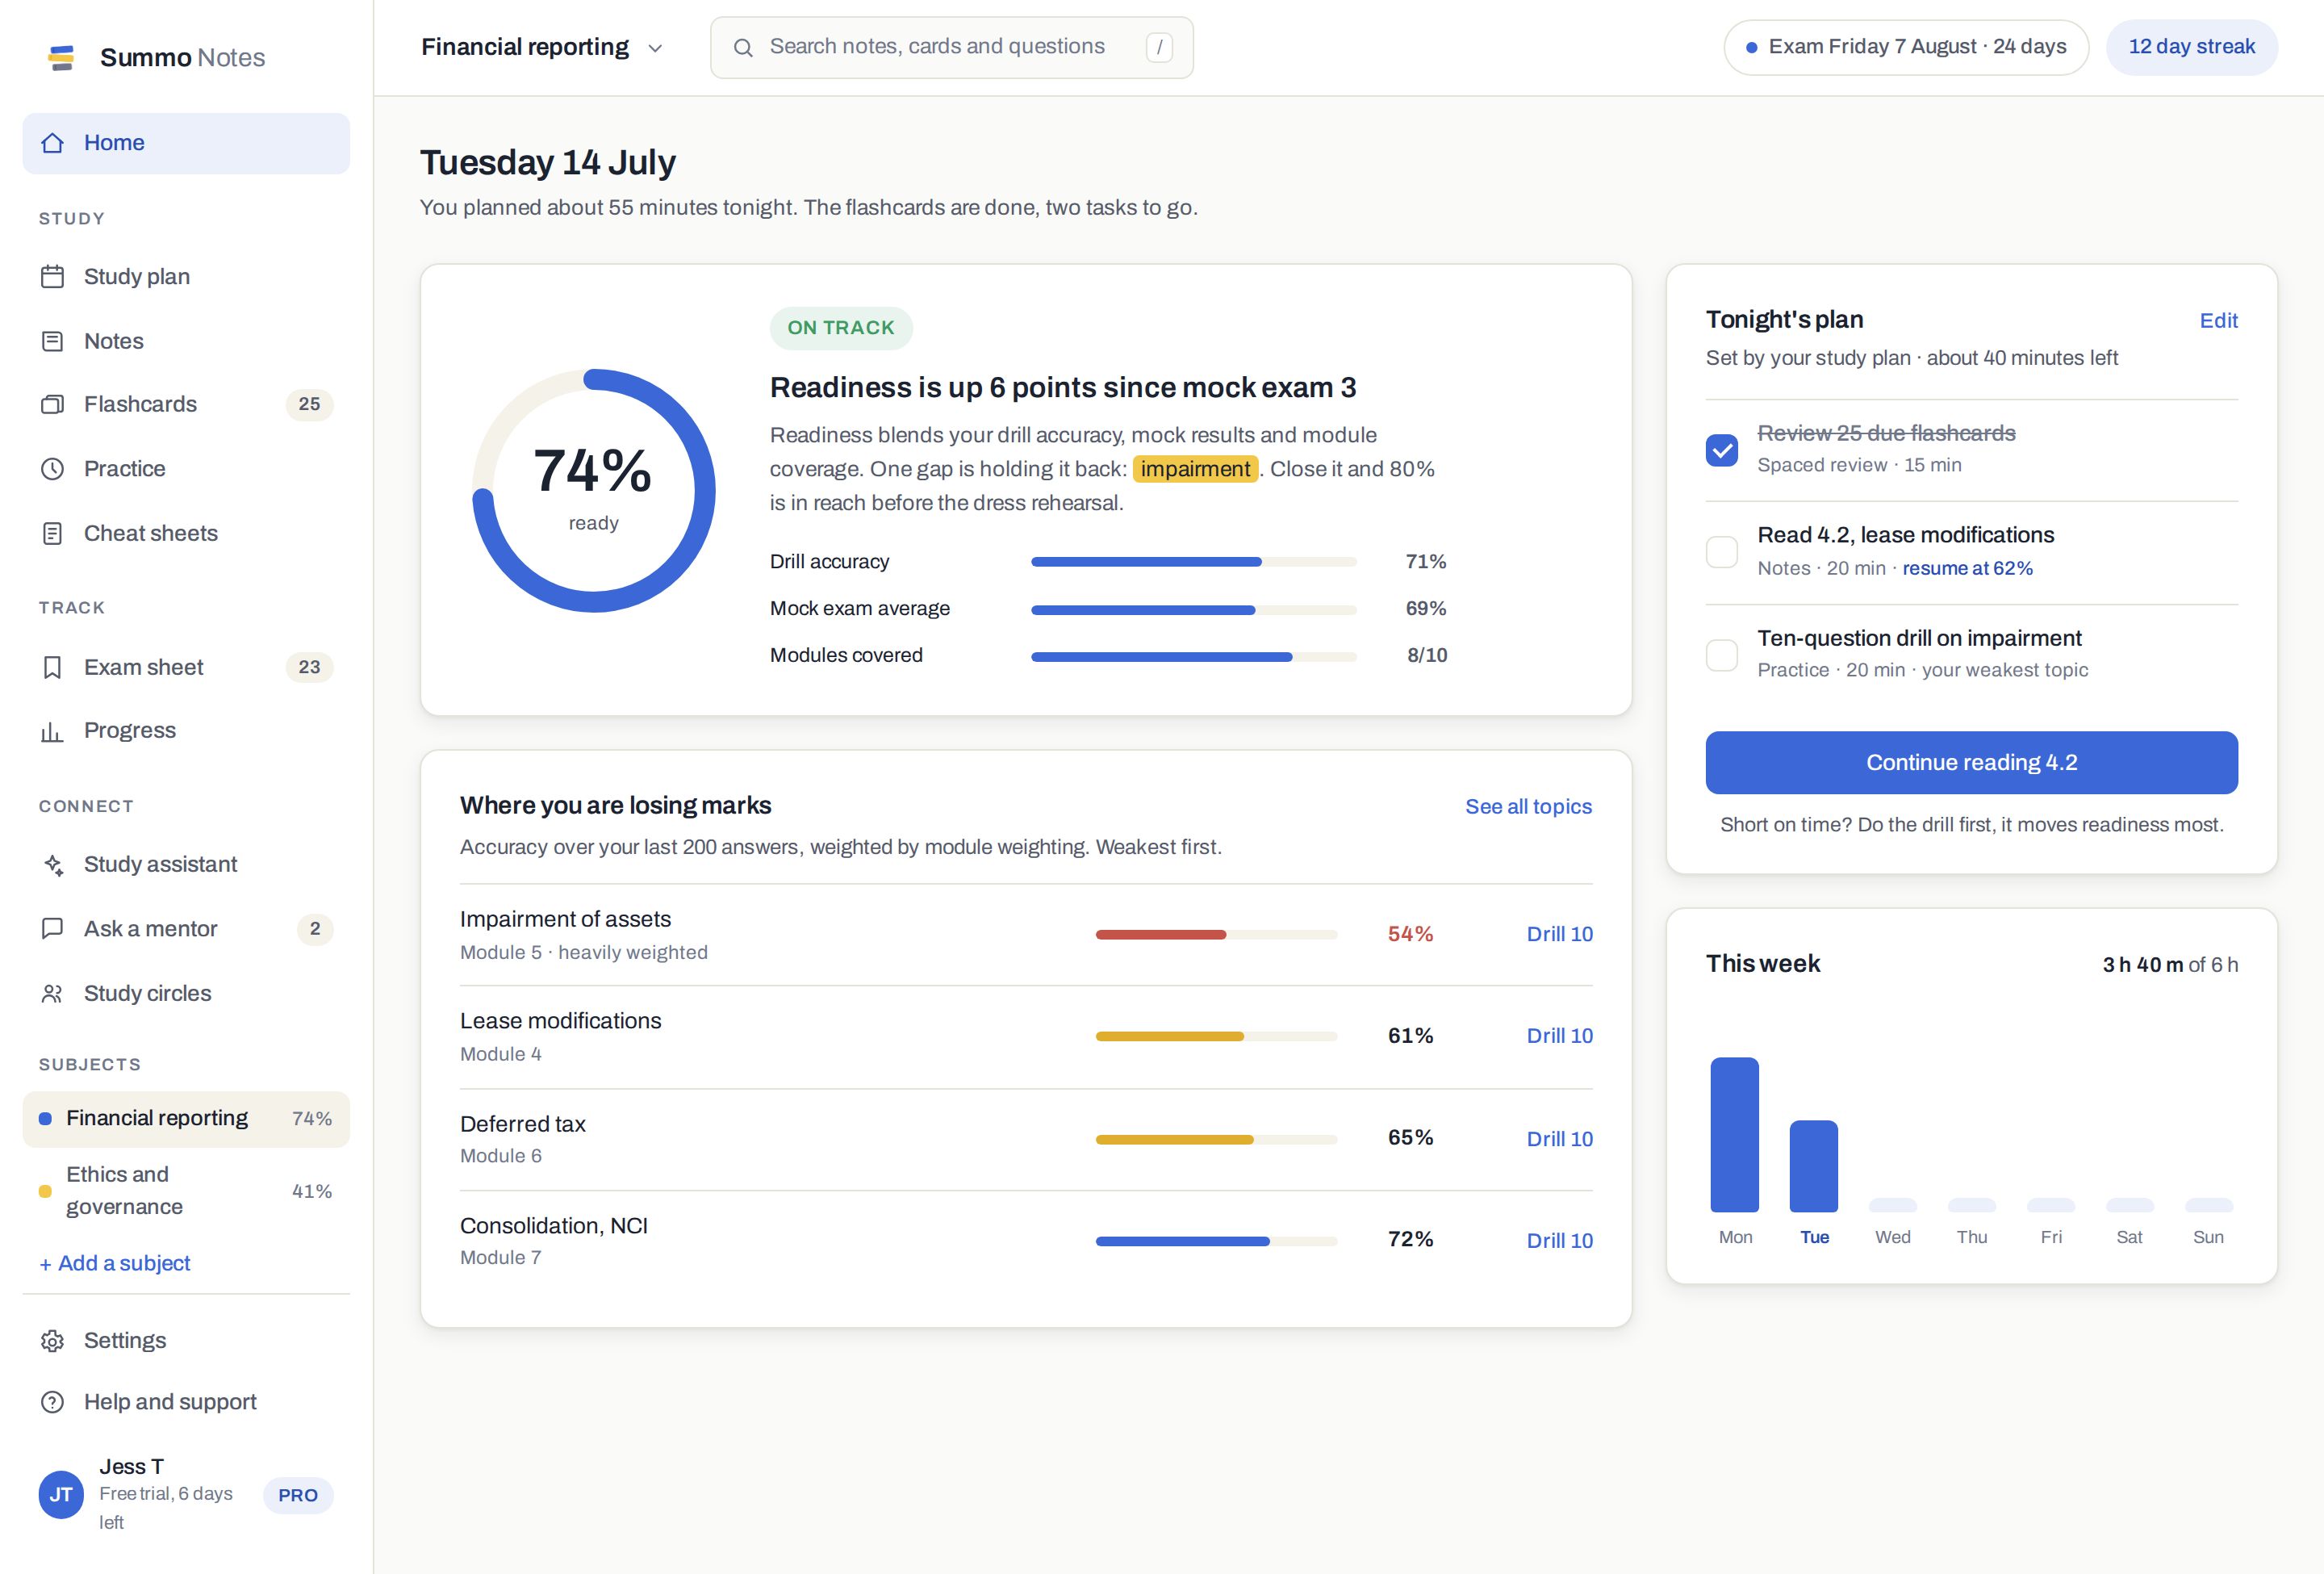This screenshot has width=2324, height=1574.
Task: Click the JT avatar circle
Action: 61,1495
